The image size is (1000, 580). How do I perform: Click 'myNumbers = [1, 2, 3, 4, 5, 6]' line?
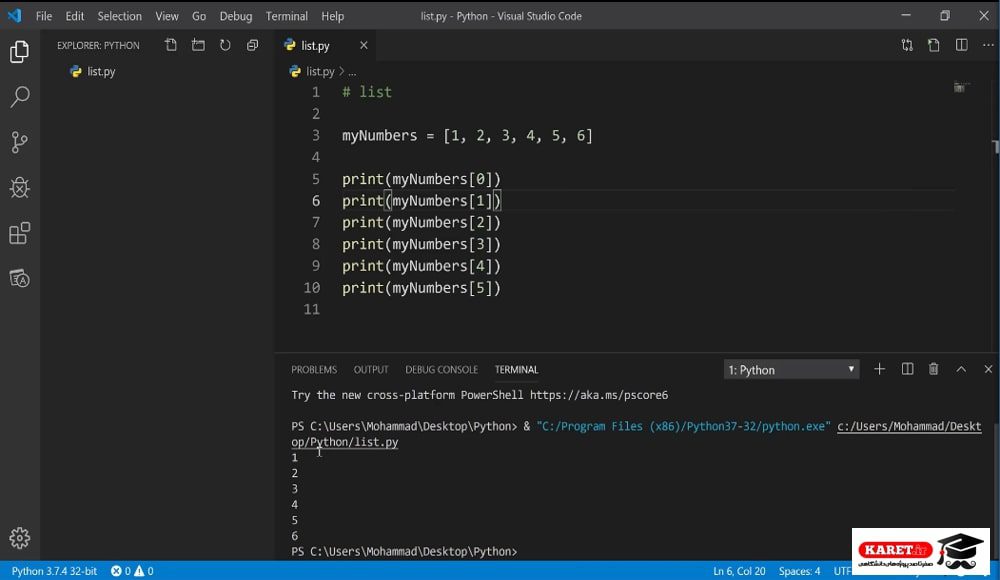[467, 135]
